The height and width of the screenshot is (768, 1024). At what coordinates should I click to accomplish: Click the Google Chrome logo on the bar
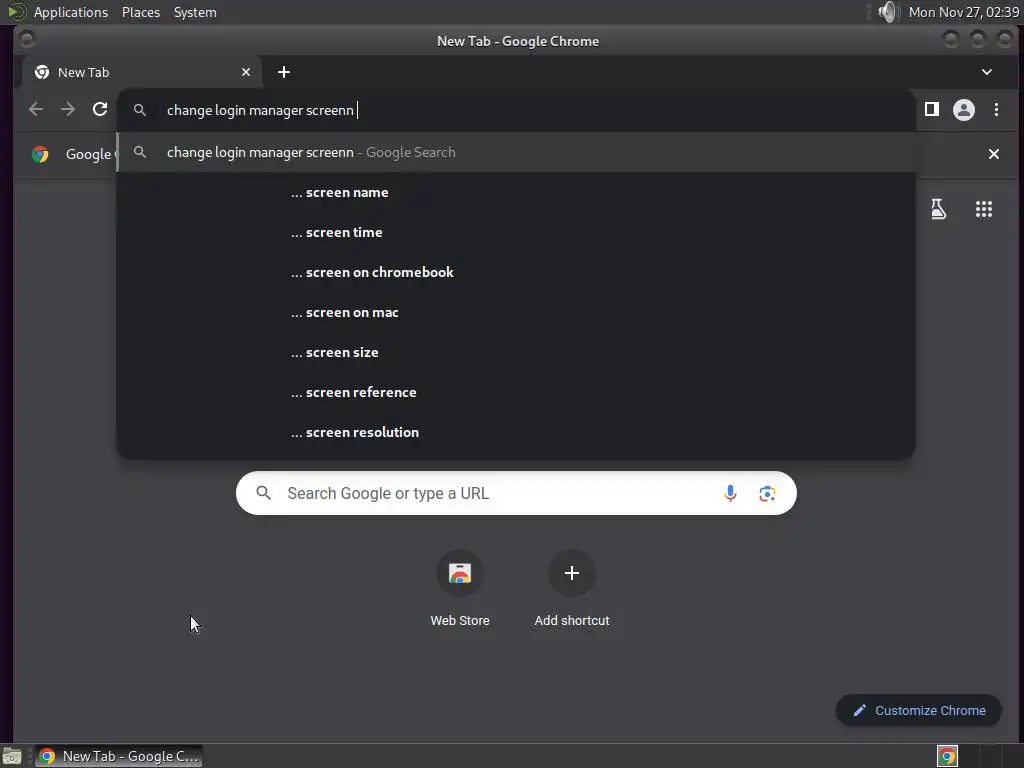40,154
